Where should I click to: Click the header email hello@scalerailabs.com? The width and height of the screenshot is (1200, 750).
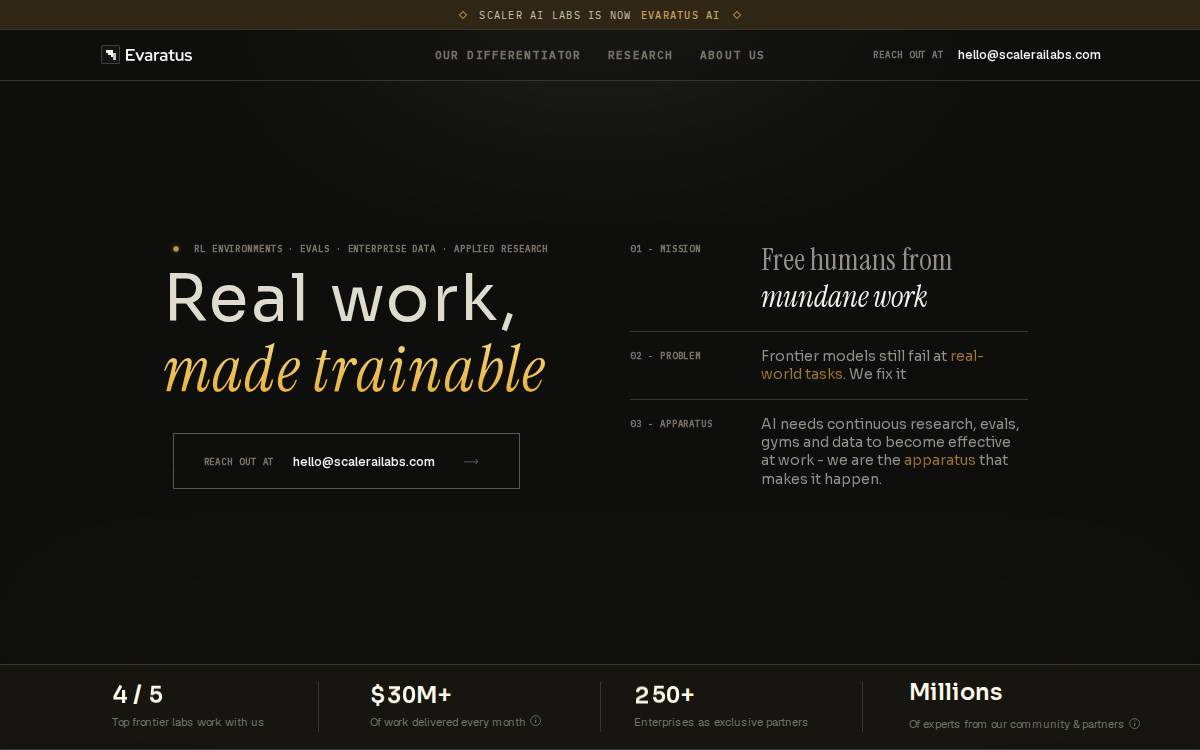tap(1029, 55)
